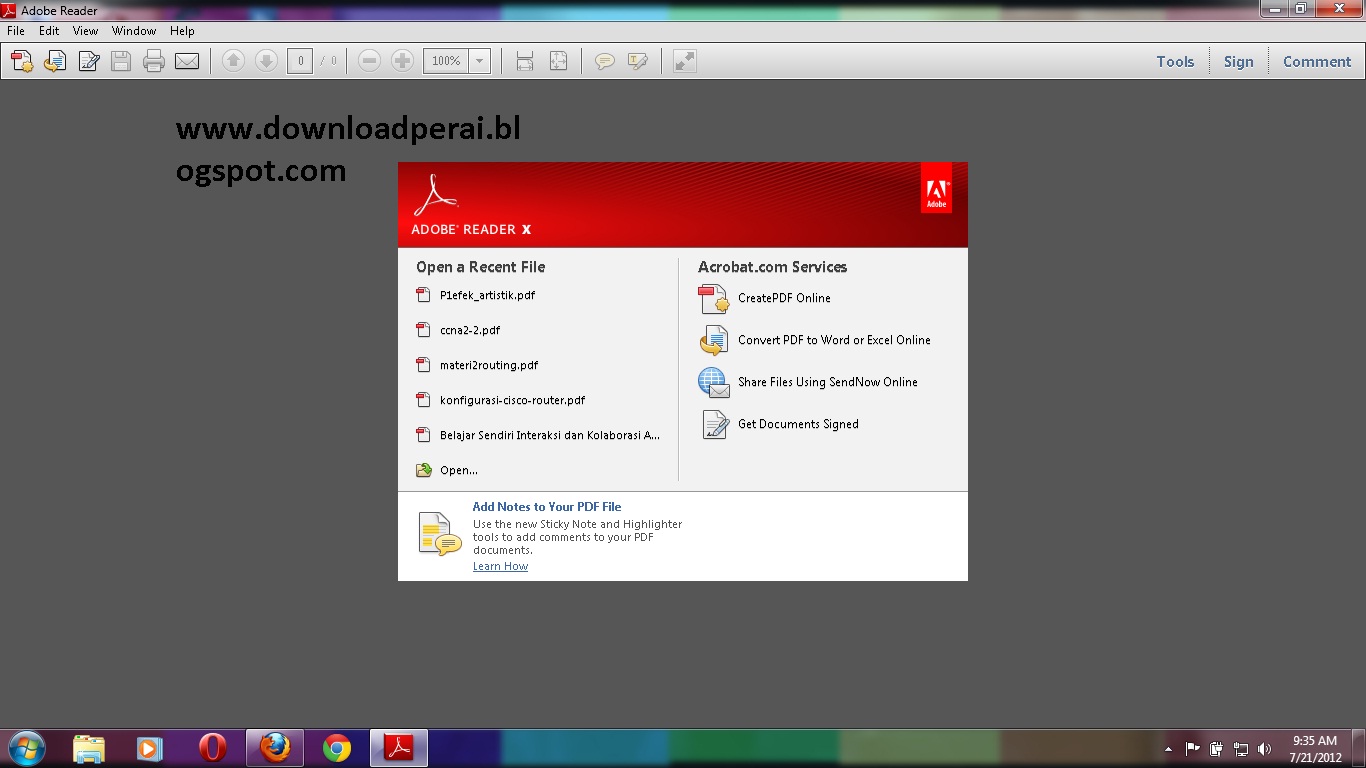Screen dimensions: 1366x768
Task: Open the Window menu
Action: click(134, 31)
